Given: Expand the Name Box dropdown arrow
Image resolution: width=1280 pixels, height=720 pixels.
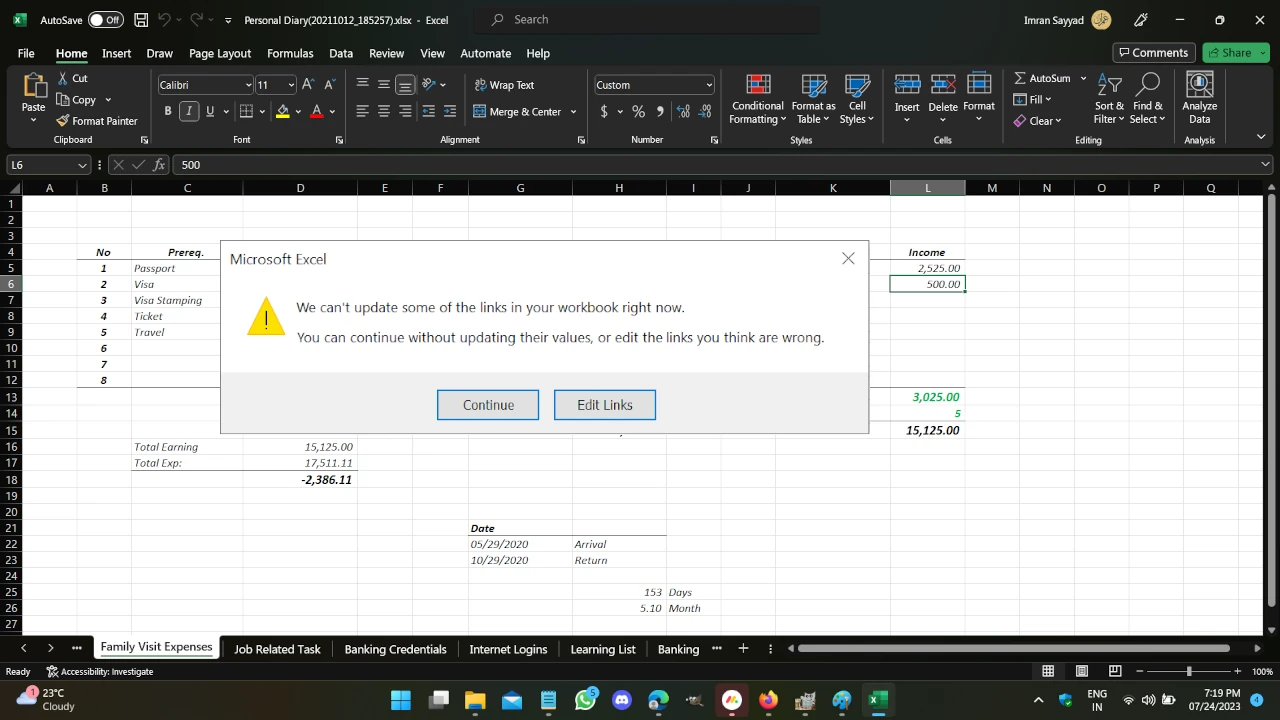Looking at the screenshot, I should tap(82, 165).
